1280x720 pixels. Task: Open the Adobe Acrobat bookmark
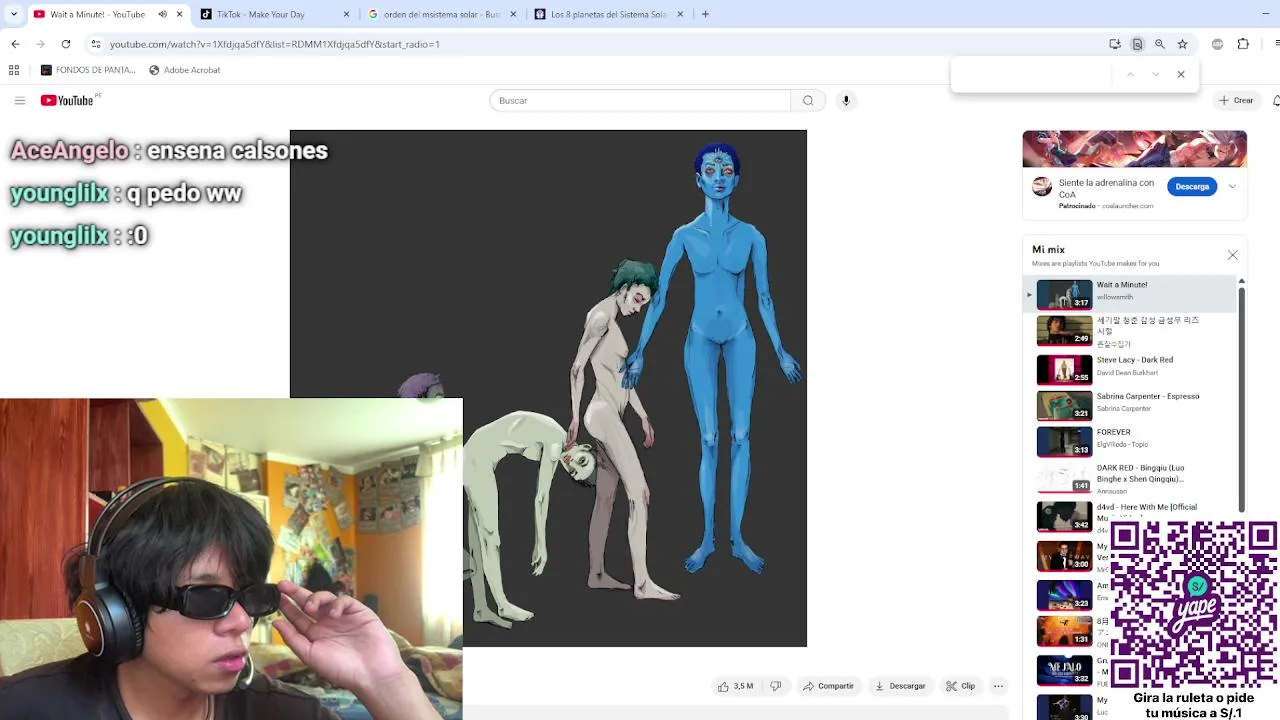(185, 70)
